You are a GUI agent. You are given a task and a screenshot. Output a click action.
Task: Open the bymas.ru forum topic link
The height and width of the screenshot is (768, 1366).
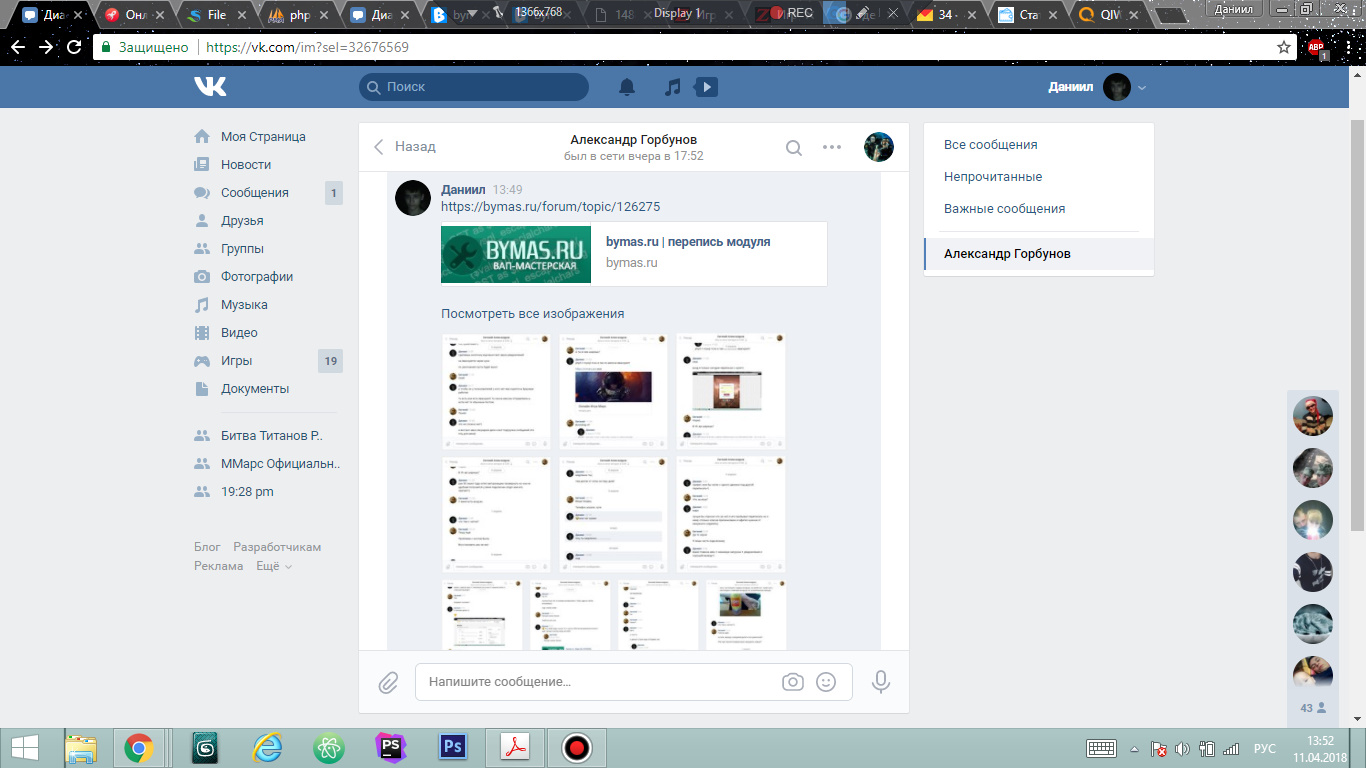click(550, 207)
